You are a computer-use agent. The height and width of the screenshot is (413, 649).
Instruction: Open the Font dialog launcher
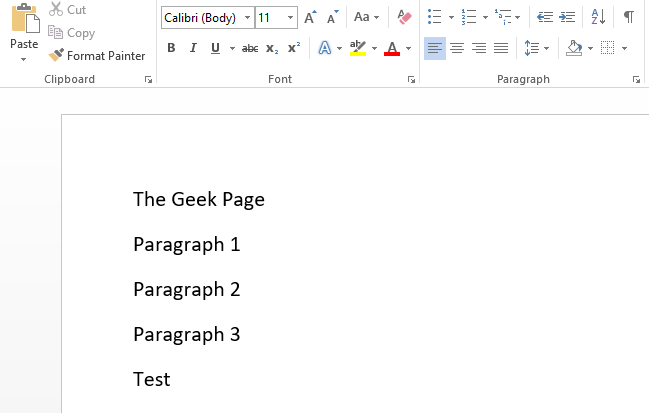412,79
